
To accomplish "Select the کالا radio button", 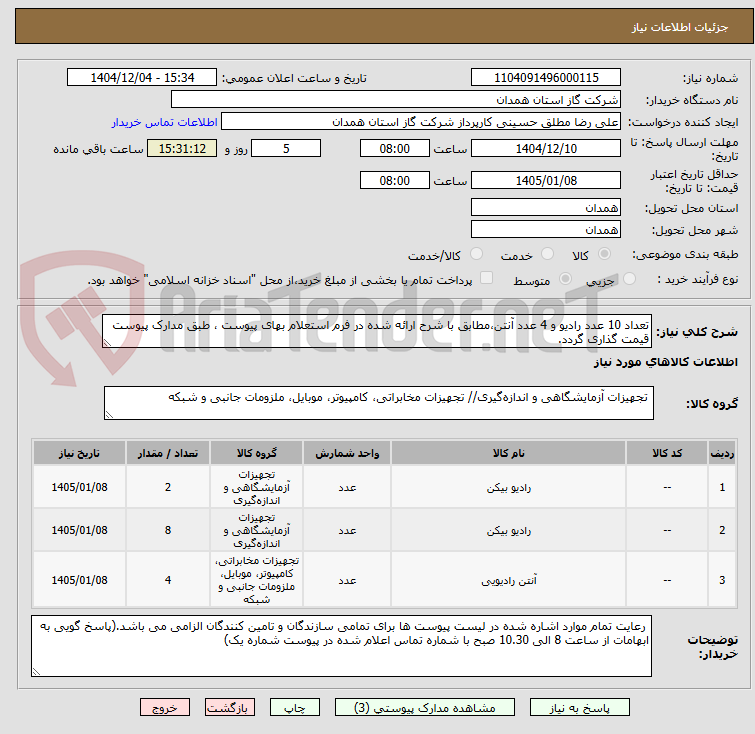I will 604,254.
